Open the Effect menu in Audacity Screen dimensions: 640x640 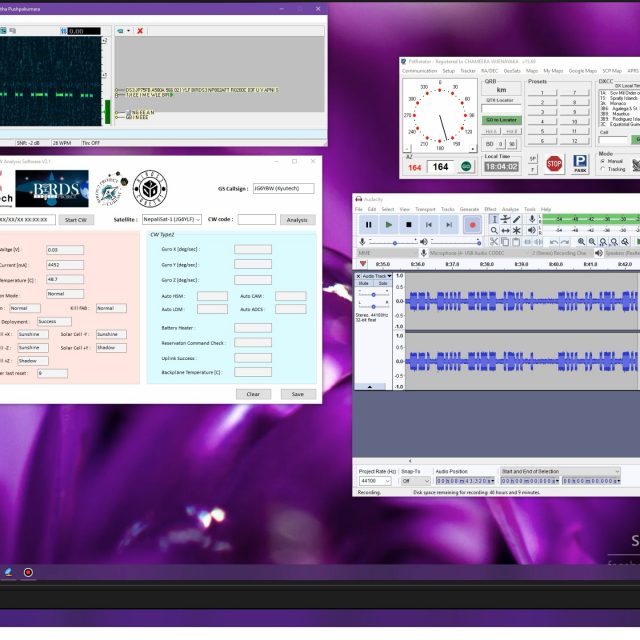[x=490, y=209]
